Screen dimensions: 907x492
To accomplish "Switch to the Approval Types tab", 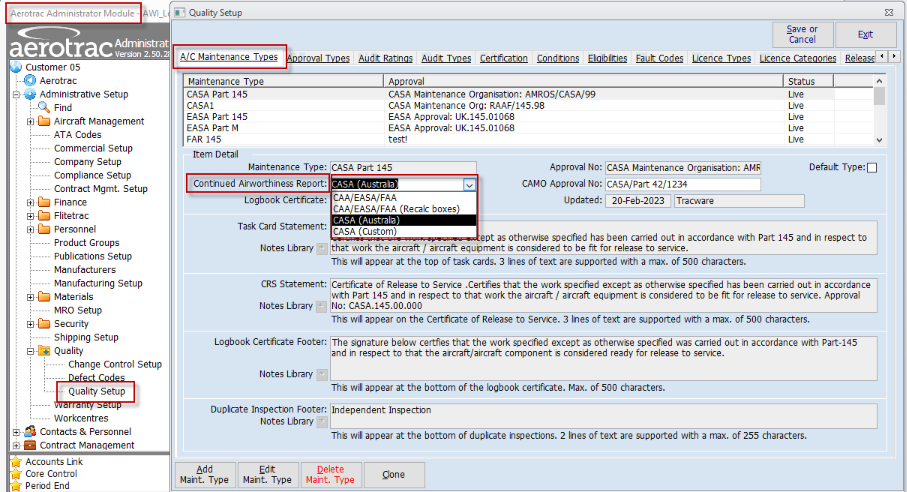I will tap(318, 58).
